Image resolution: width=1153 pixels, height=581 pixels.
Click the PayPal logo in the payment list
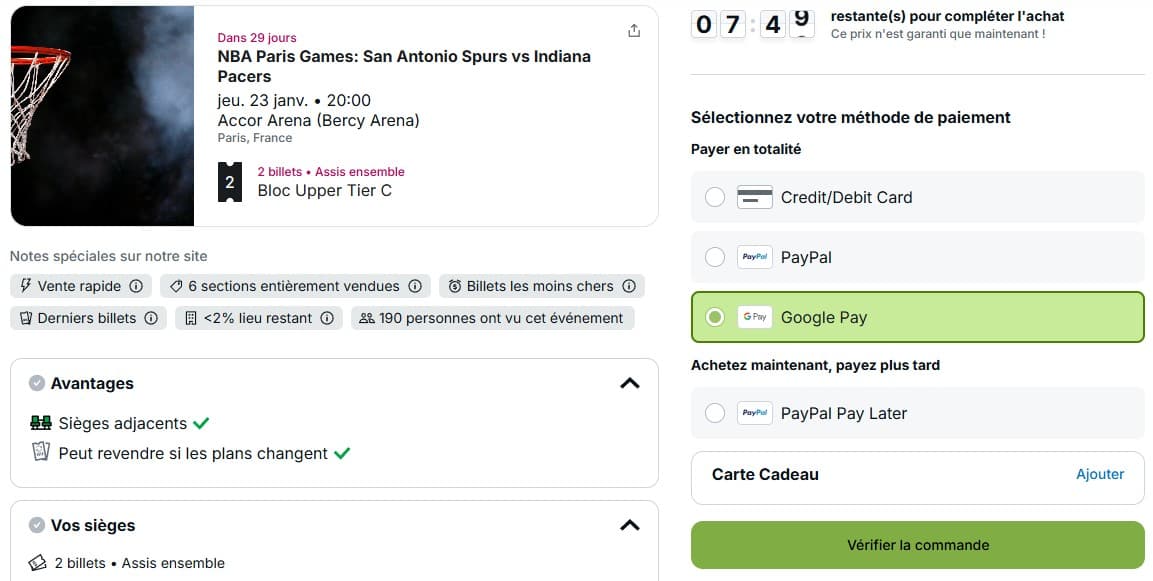[755, 257]
